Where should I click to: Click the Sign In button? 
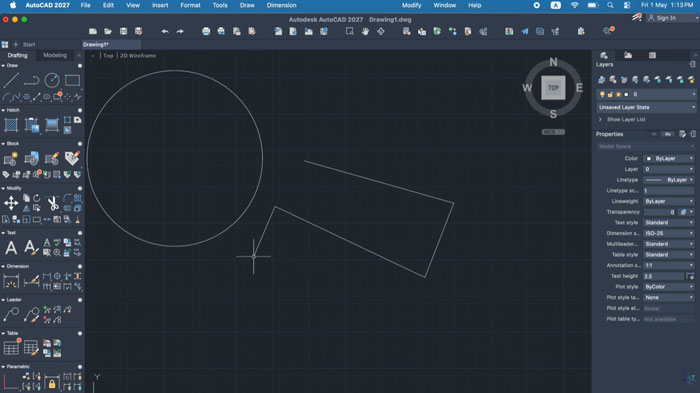(662, 18)
